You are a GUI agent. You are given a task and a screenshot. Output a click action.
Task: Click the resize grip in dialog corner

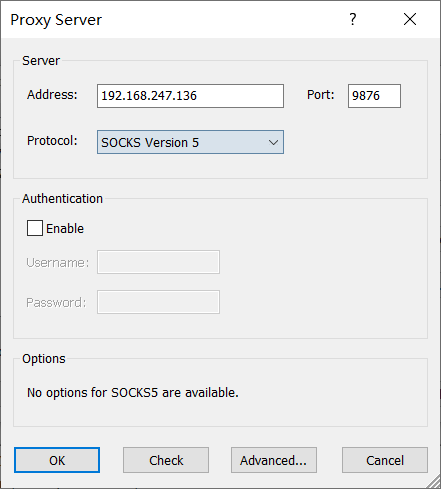(433, 482)
